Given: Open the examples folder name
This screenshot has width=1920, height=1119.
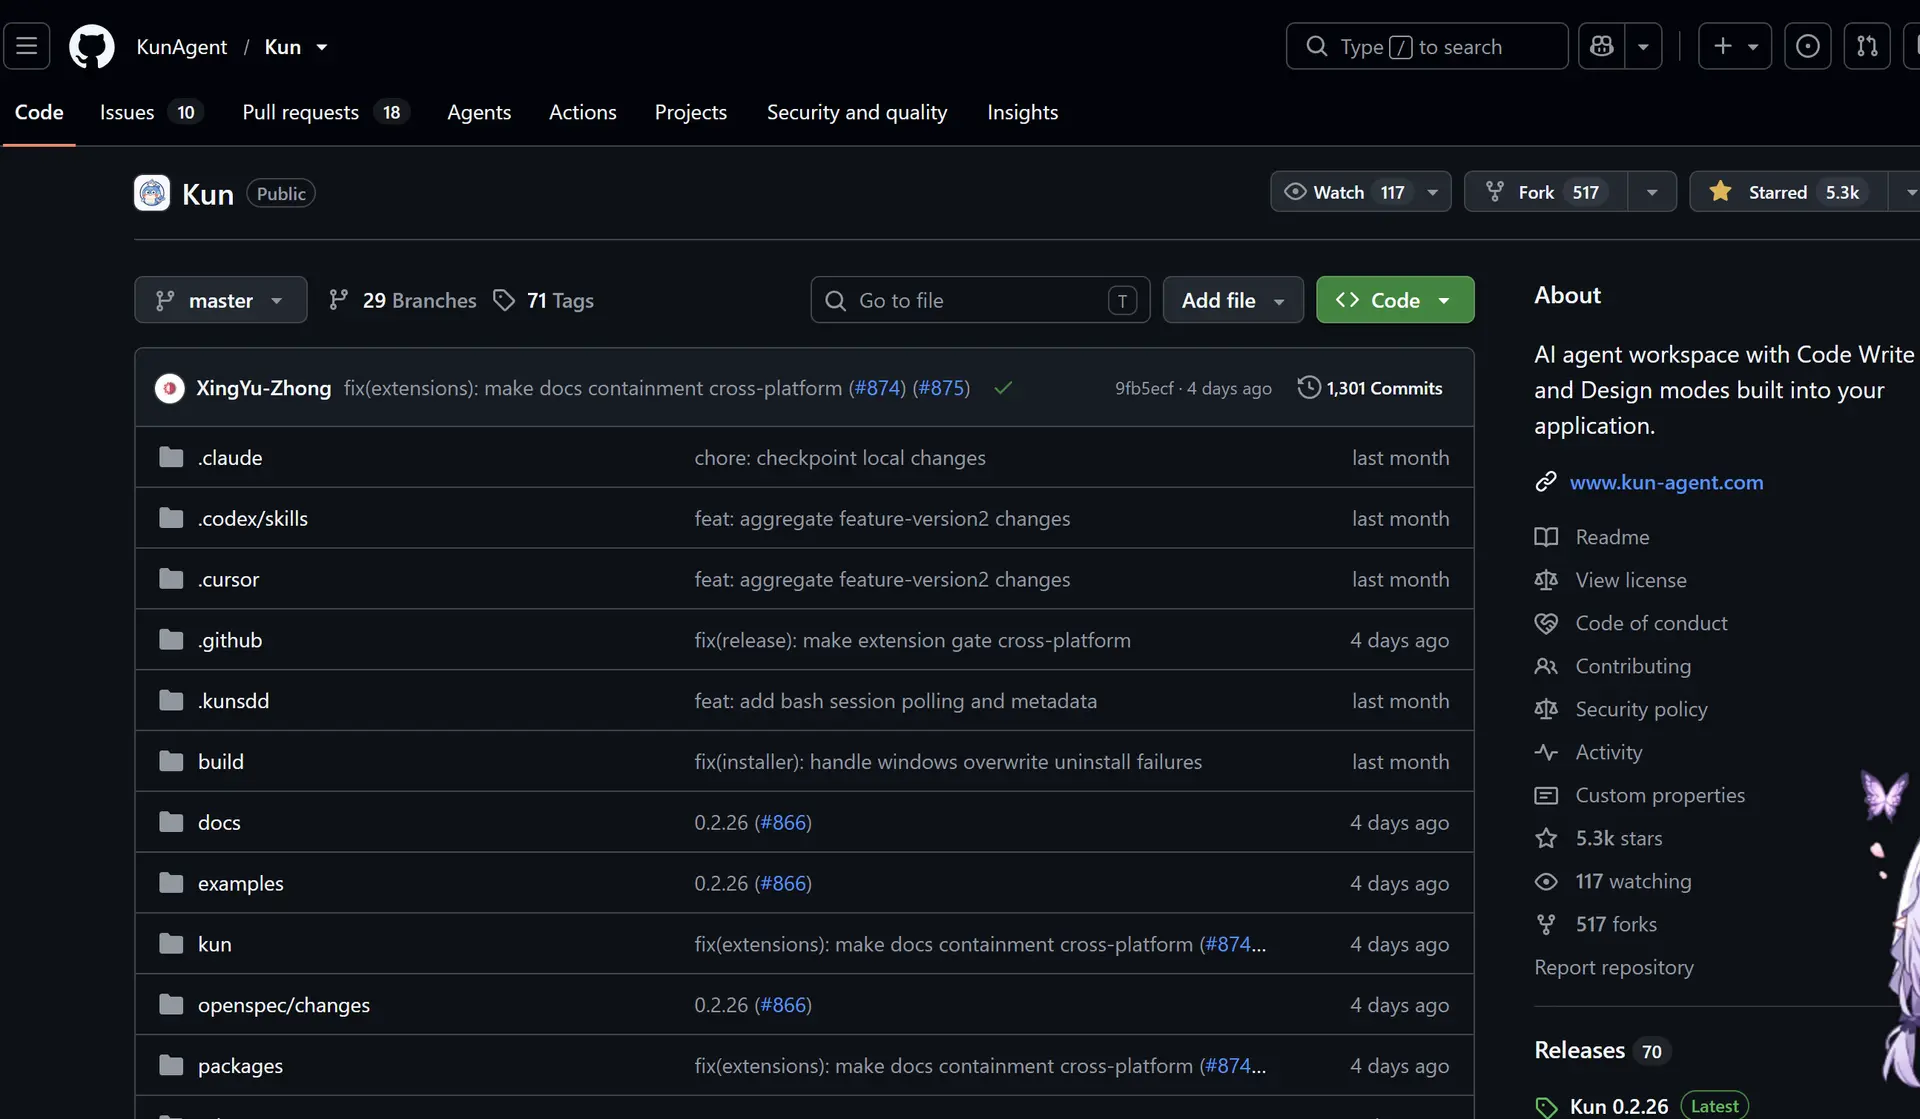Looking at the screenshot, I should 241,883.
